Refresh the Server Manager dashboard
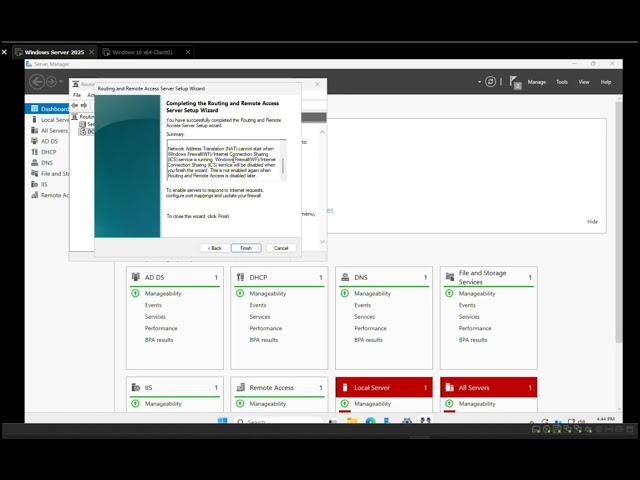 490,82
